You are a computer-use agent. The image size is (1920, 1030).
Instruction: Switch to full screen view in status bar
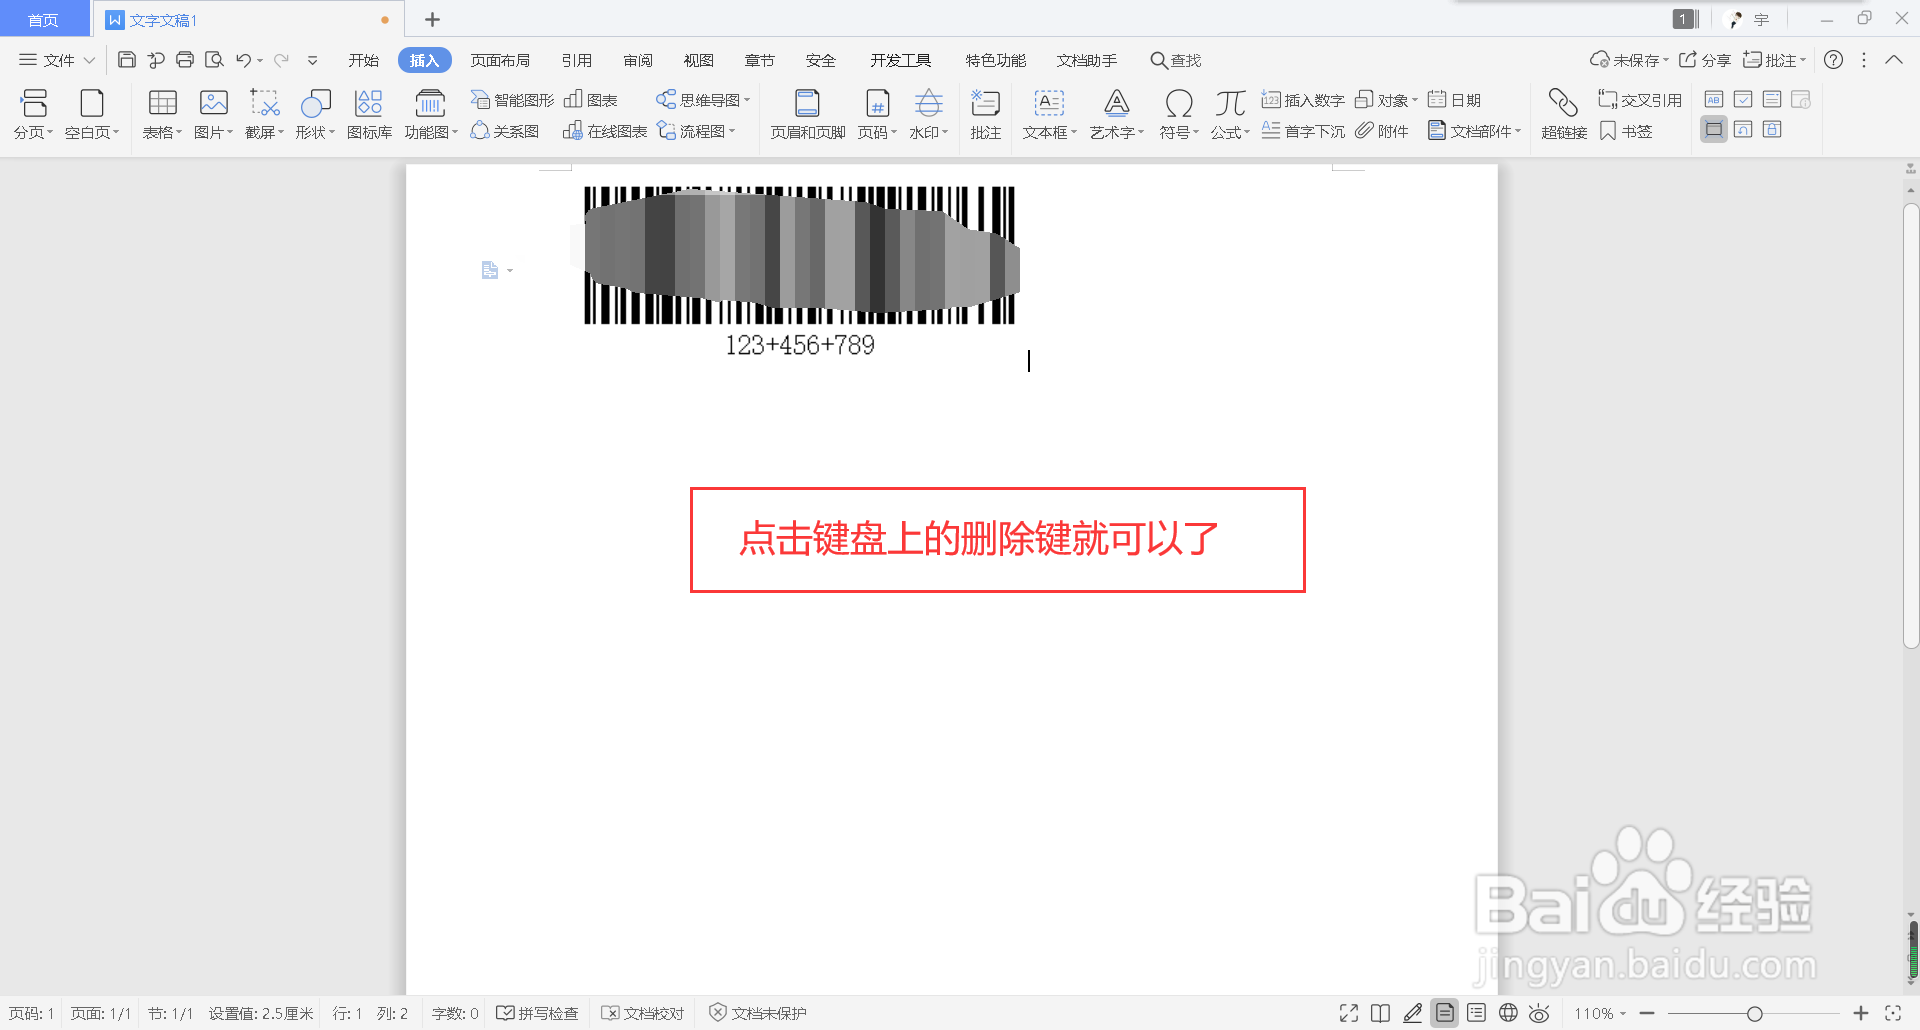click(x=1349, y=1013)
